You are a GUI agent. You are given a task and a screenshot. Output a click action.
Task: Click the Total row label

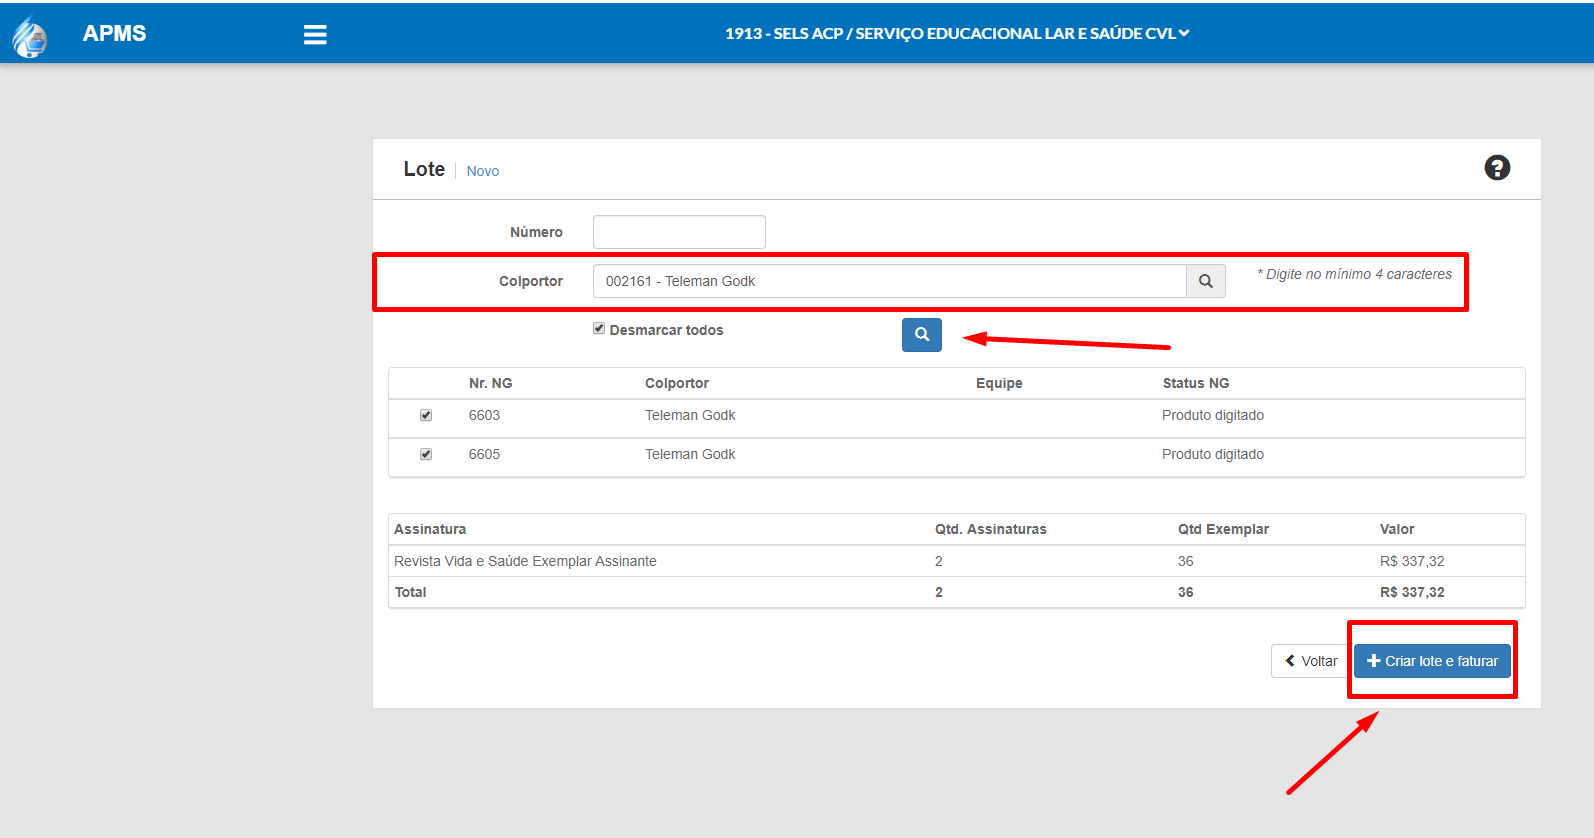410,592
